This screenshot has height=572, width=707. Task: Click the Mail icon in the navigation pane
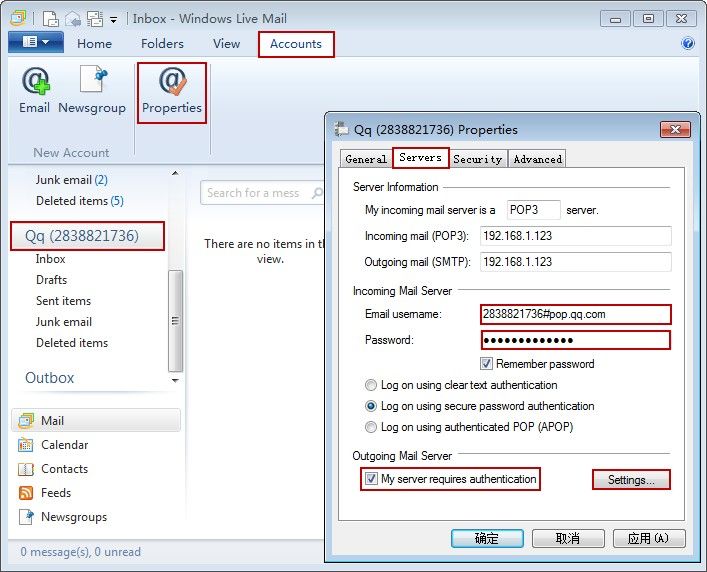pyautogui.click(x=26, y=421)
